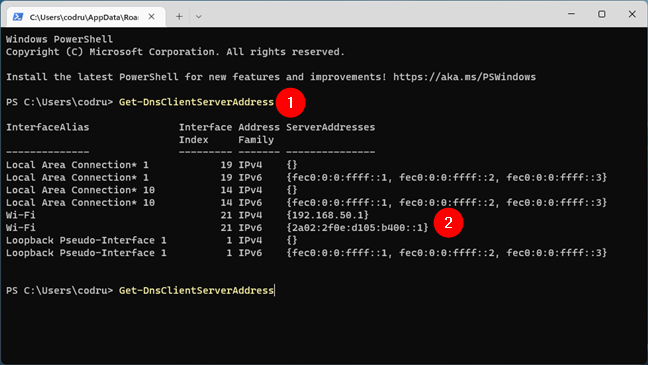Image resolution: width=648 pixels, height=365 pixels.
Task: Click IPv4 family in Wi-Fi row
Action: (x=250, y=215)
